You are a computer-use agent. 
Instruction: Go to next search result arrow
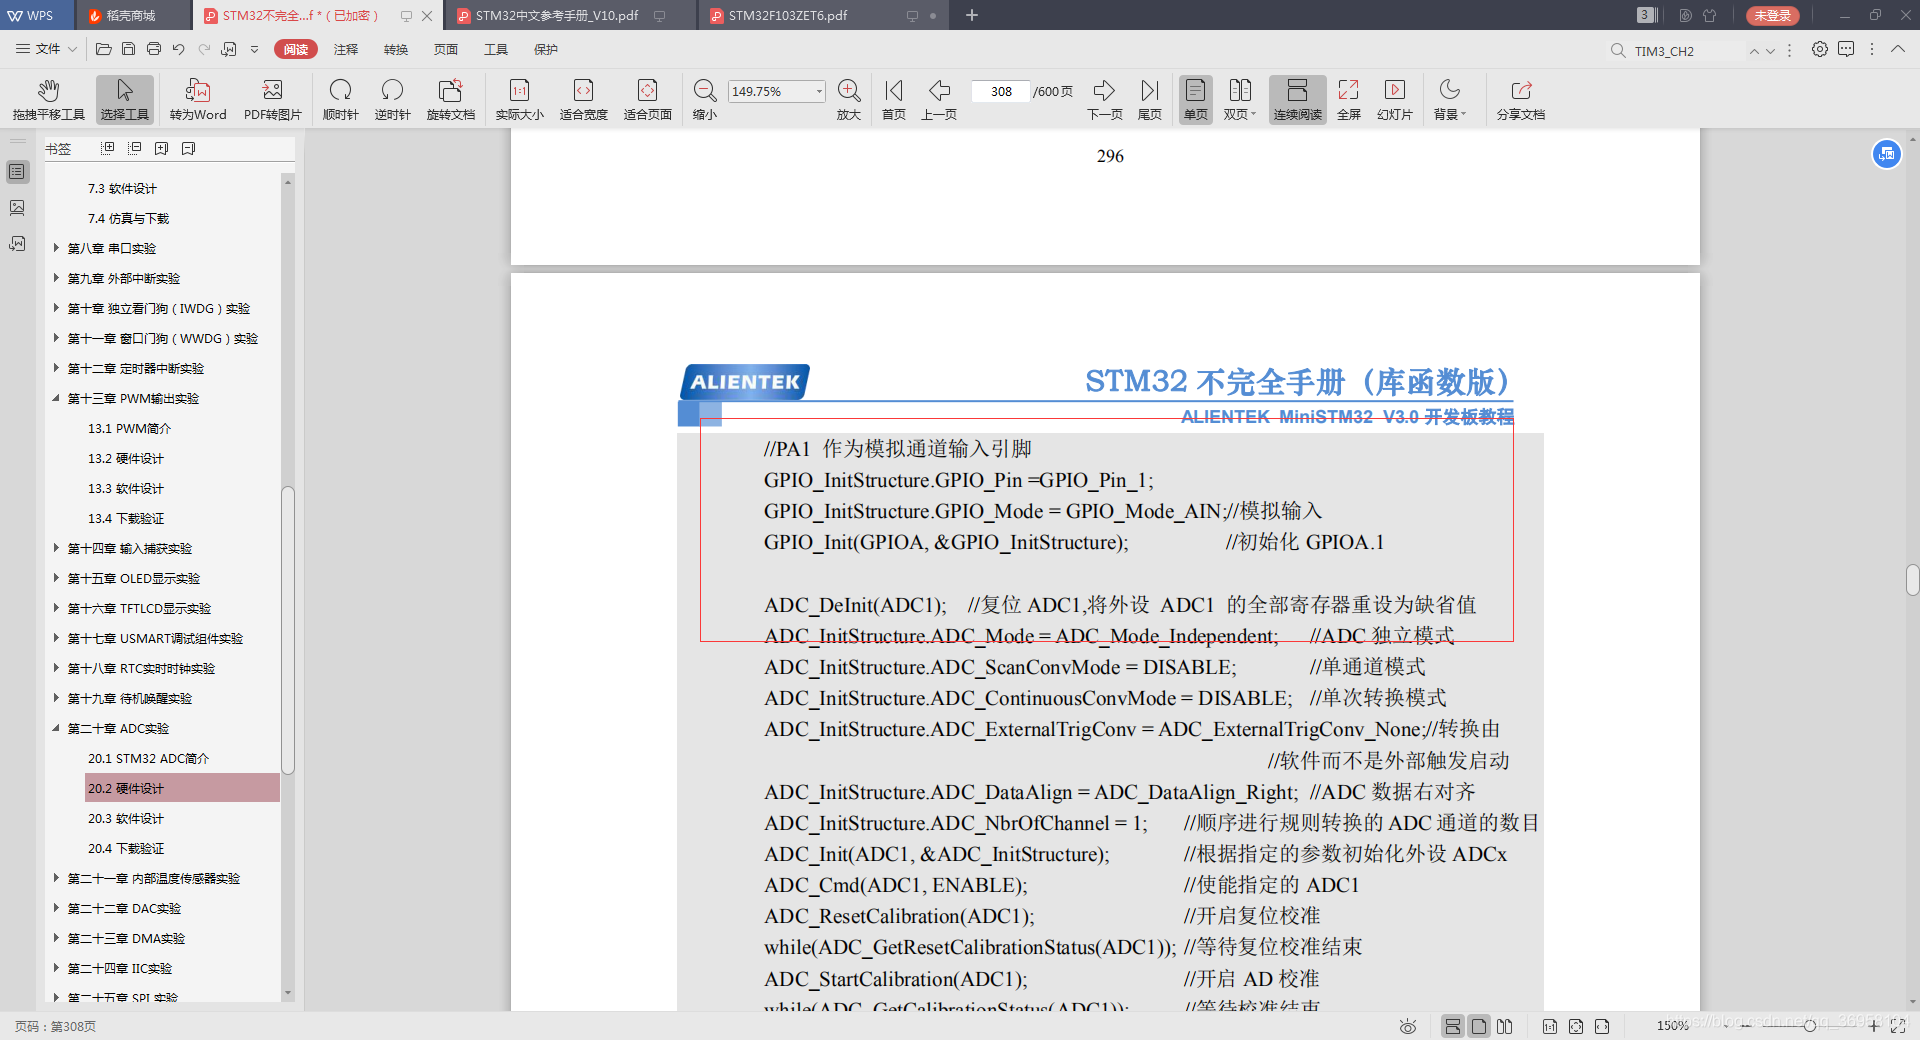pos(1770,51)
